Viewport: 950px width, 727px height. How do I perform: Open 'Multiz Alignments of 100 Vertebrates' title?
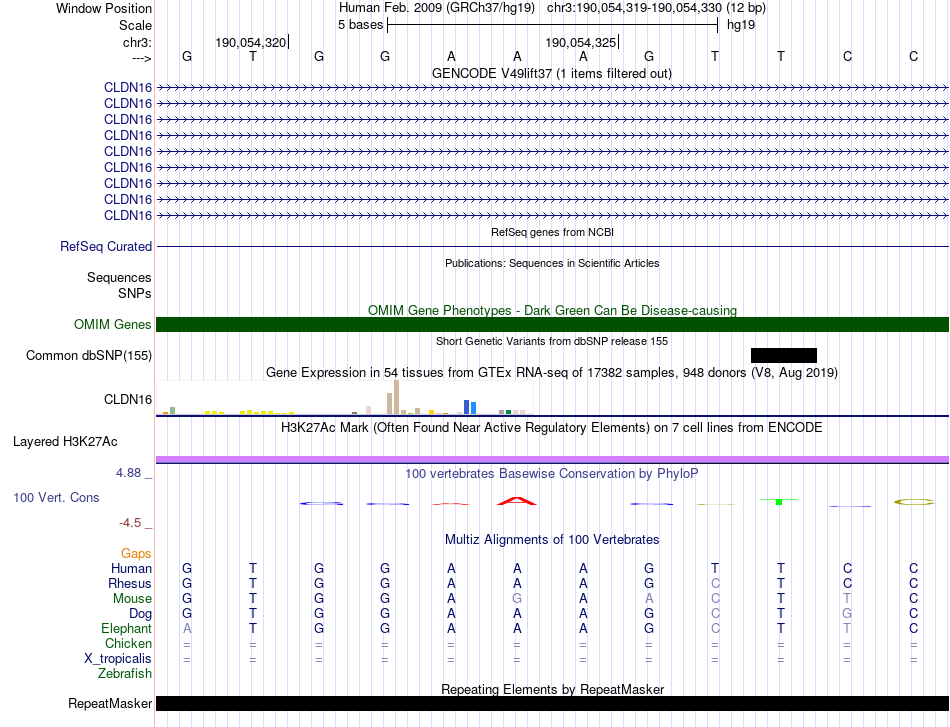[552, 540]
